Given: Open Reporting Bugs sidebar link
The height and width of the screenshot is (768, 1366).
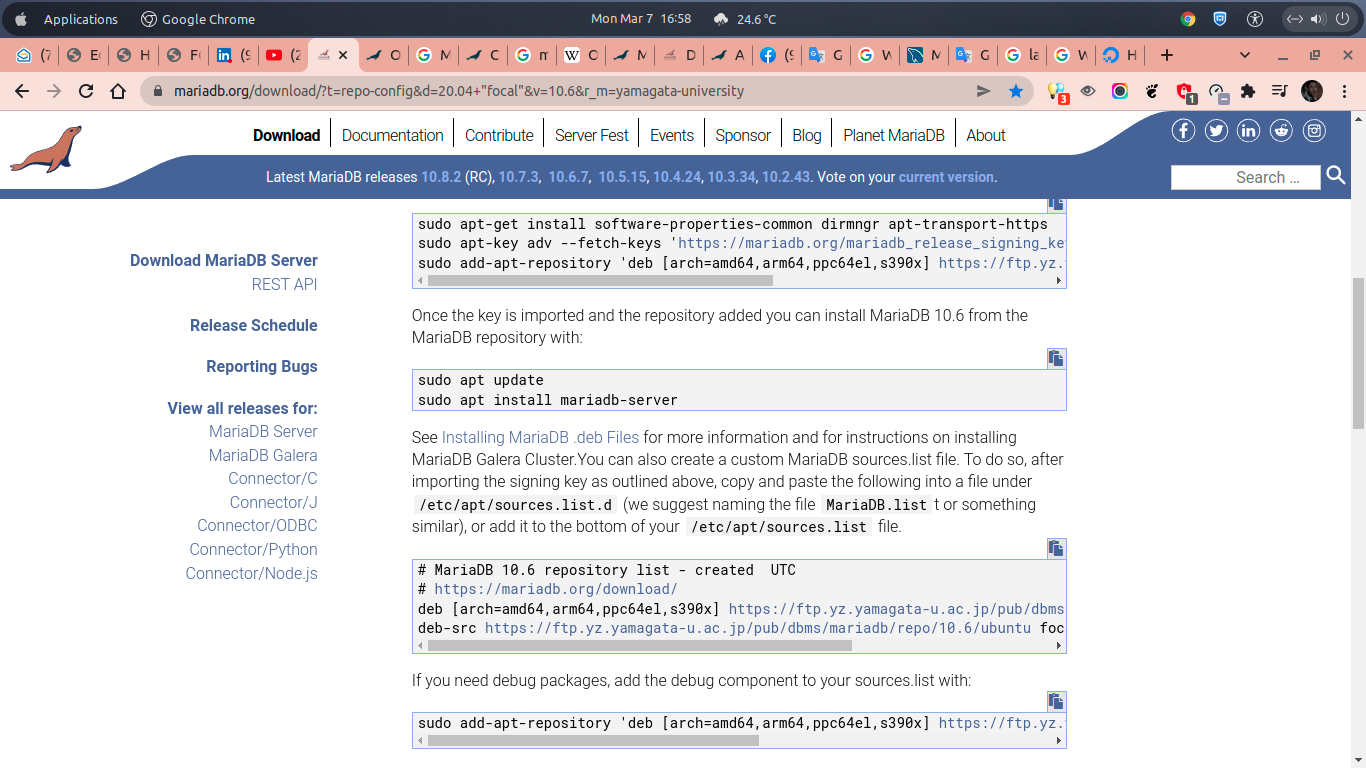Looking at the screenshot, I should pos(262,366).
